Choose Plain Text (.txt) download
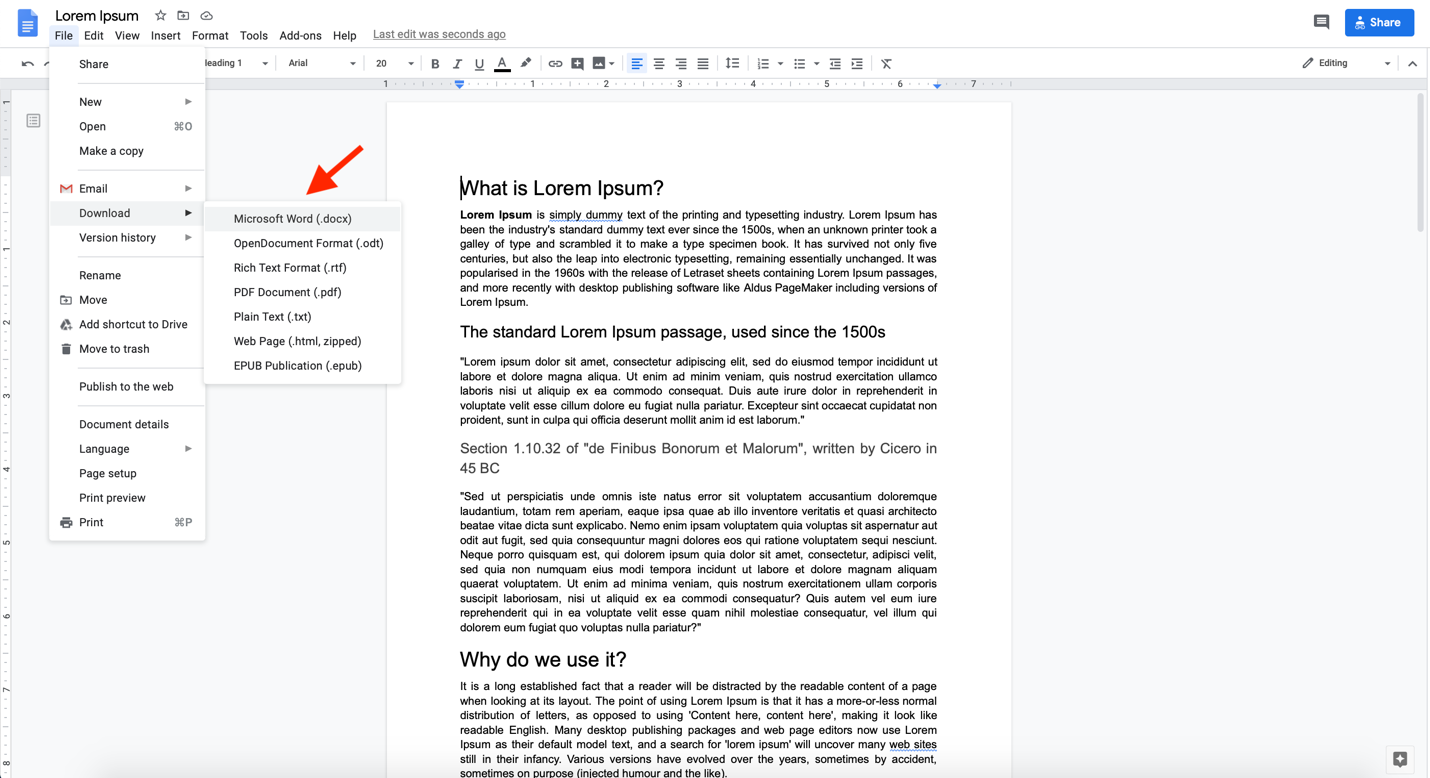This screenshot has width=1430, height=778. (x=303, y=317)
